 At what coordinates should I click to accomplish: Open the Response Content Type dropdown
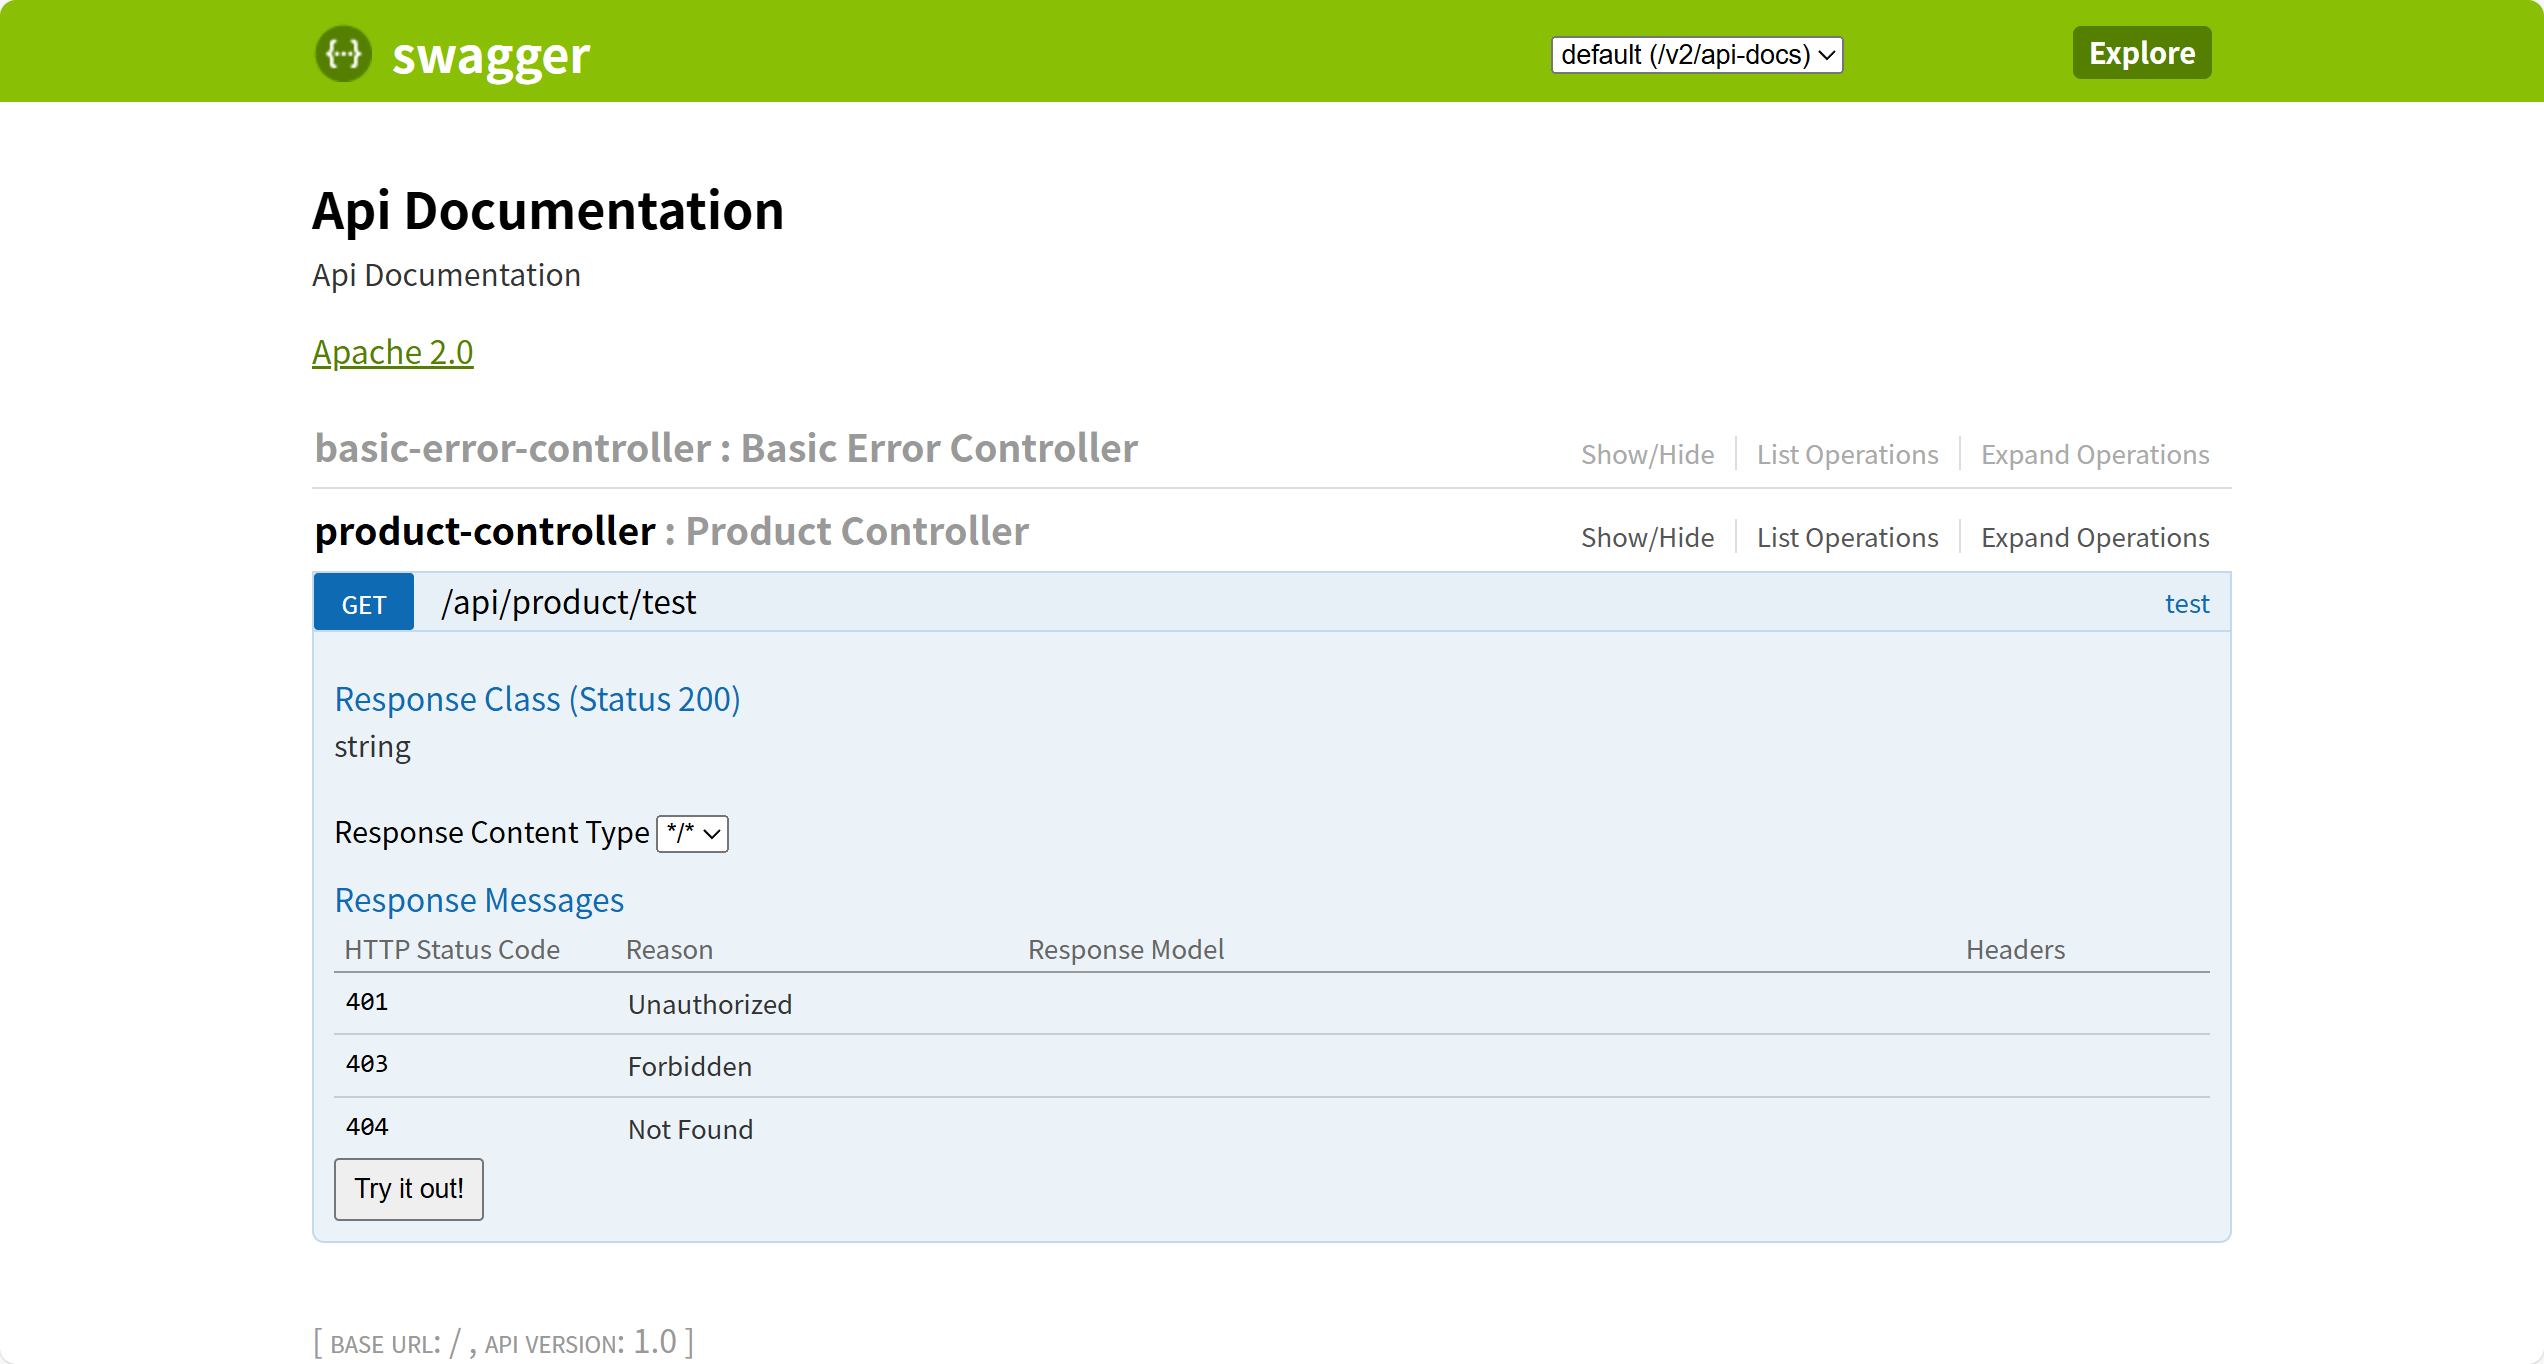point(692,833)
